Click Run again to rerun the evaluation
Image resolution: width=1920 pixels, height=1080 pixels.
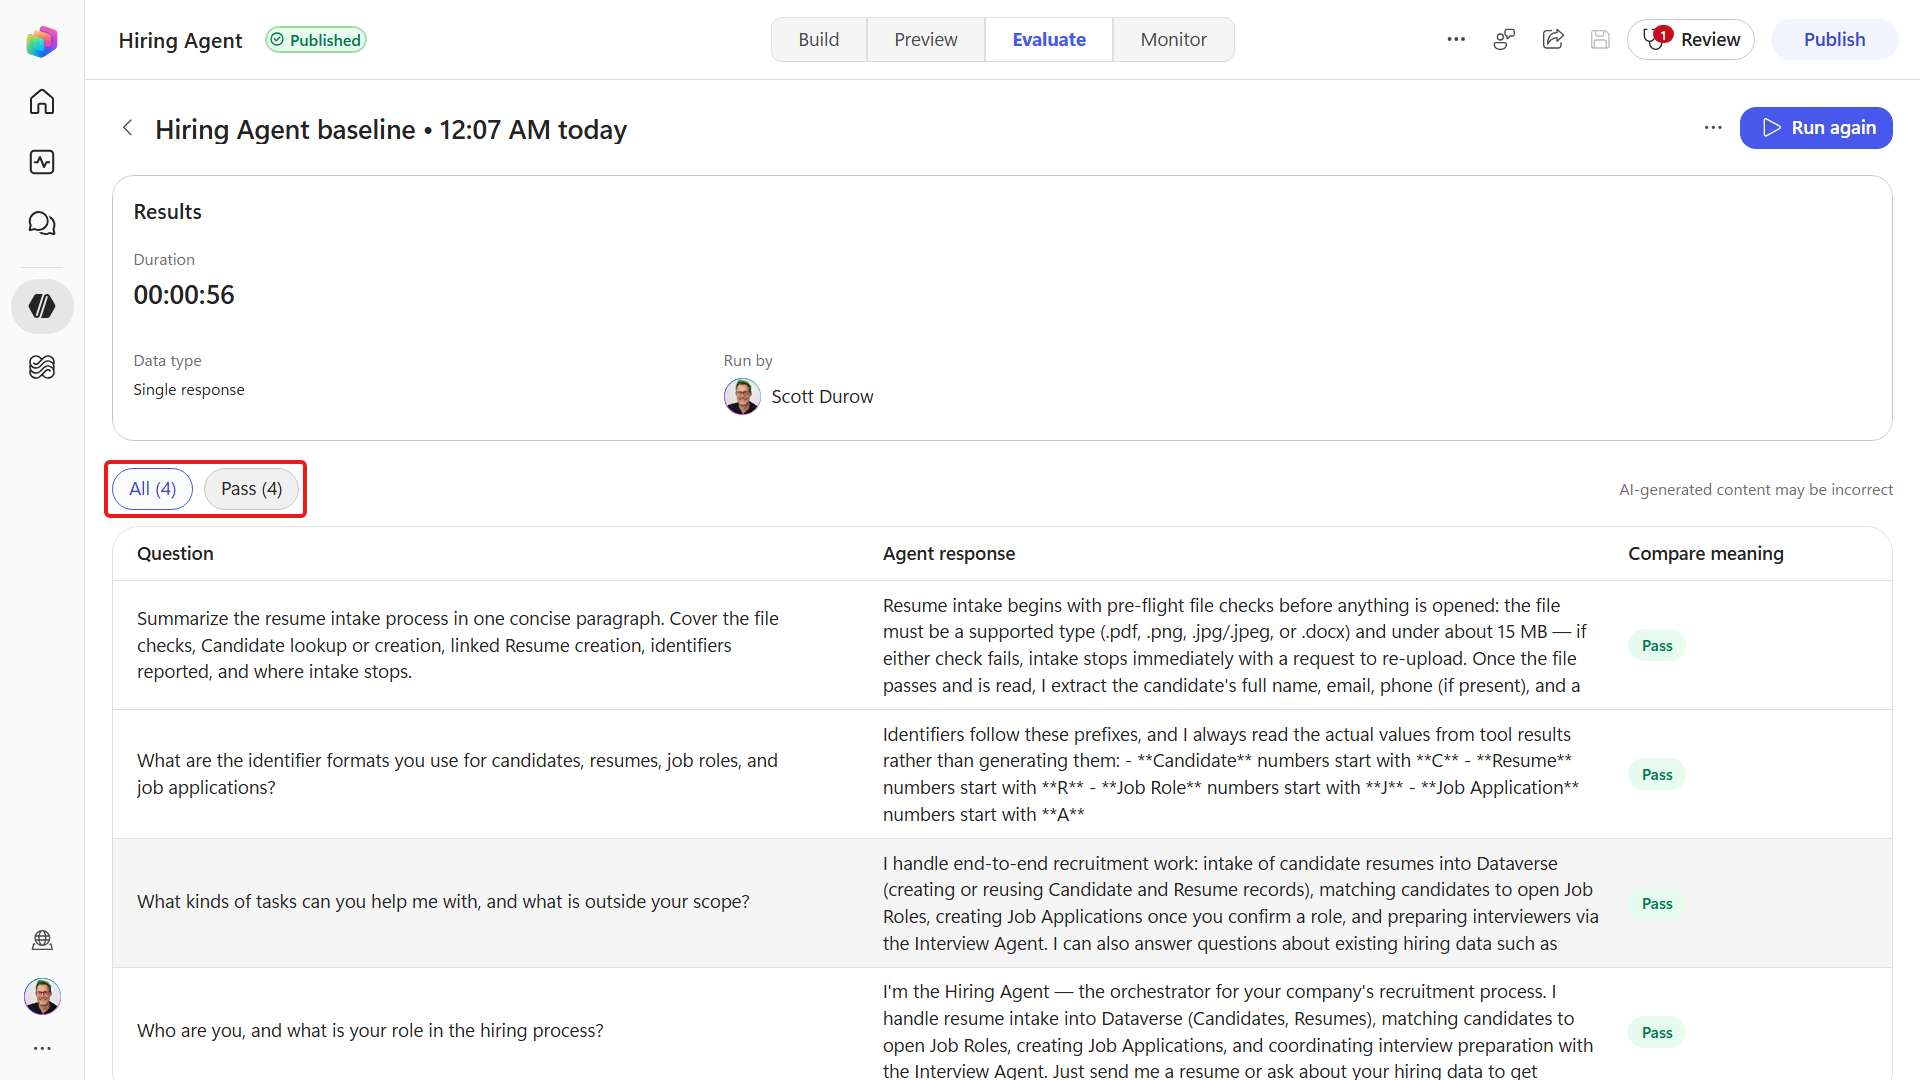pos(1816,128)
